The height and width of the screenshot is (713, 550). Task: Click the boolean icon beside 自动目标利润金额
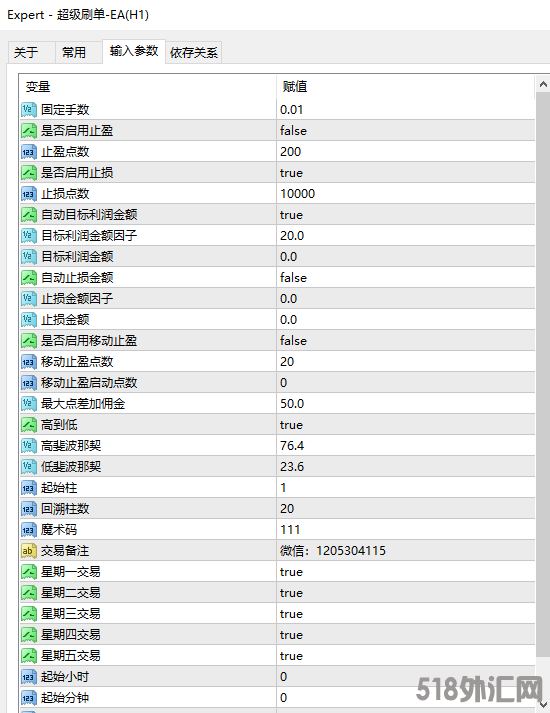(29, 215)
